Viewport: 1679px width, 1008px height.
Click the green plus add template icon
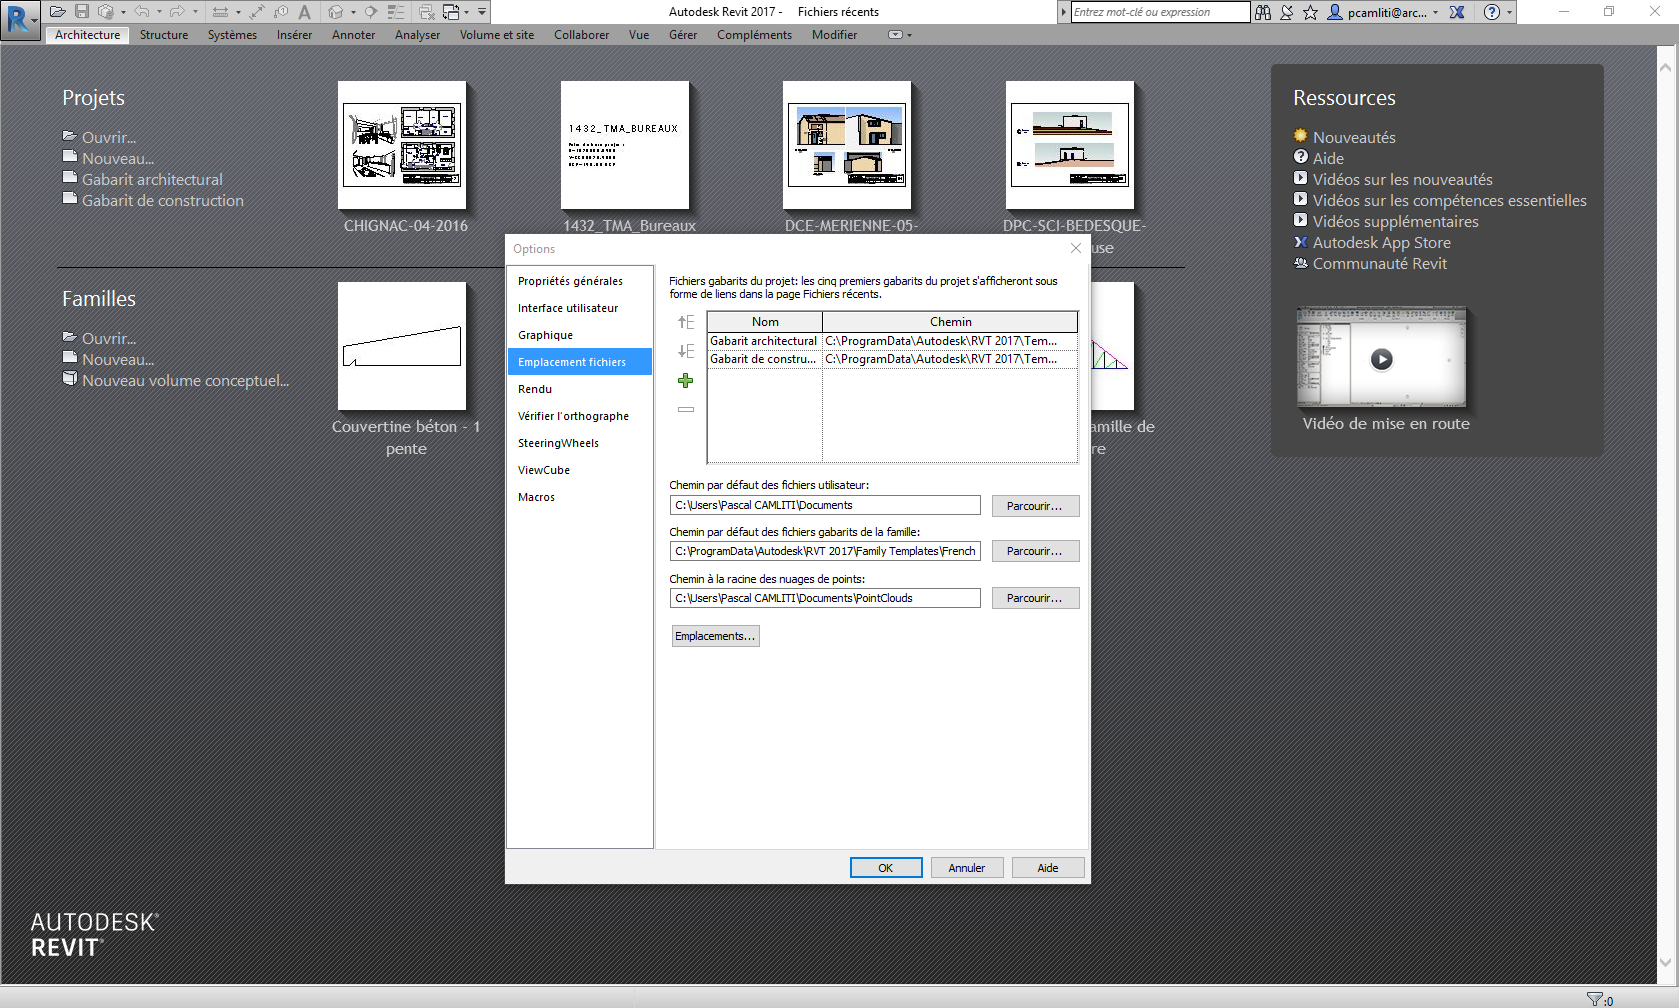685,381
